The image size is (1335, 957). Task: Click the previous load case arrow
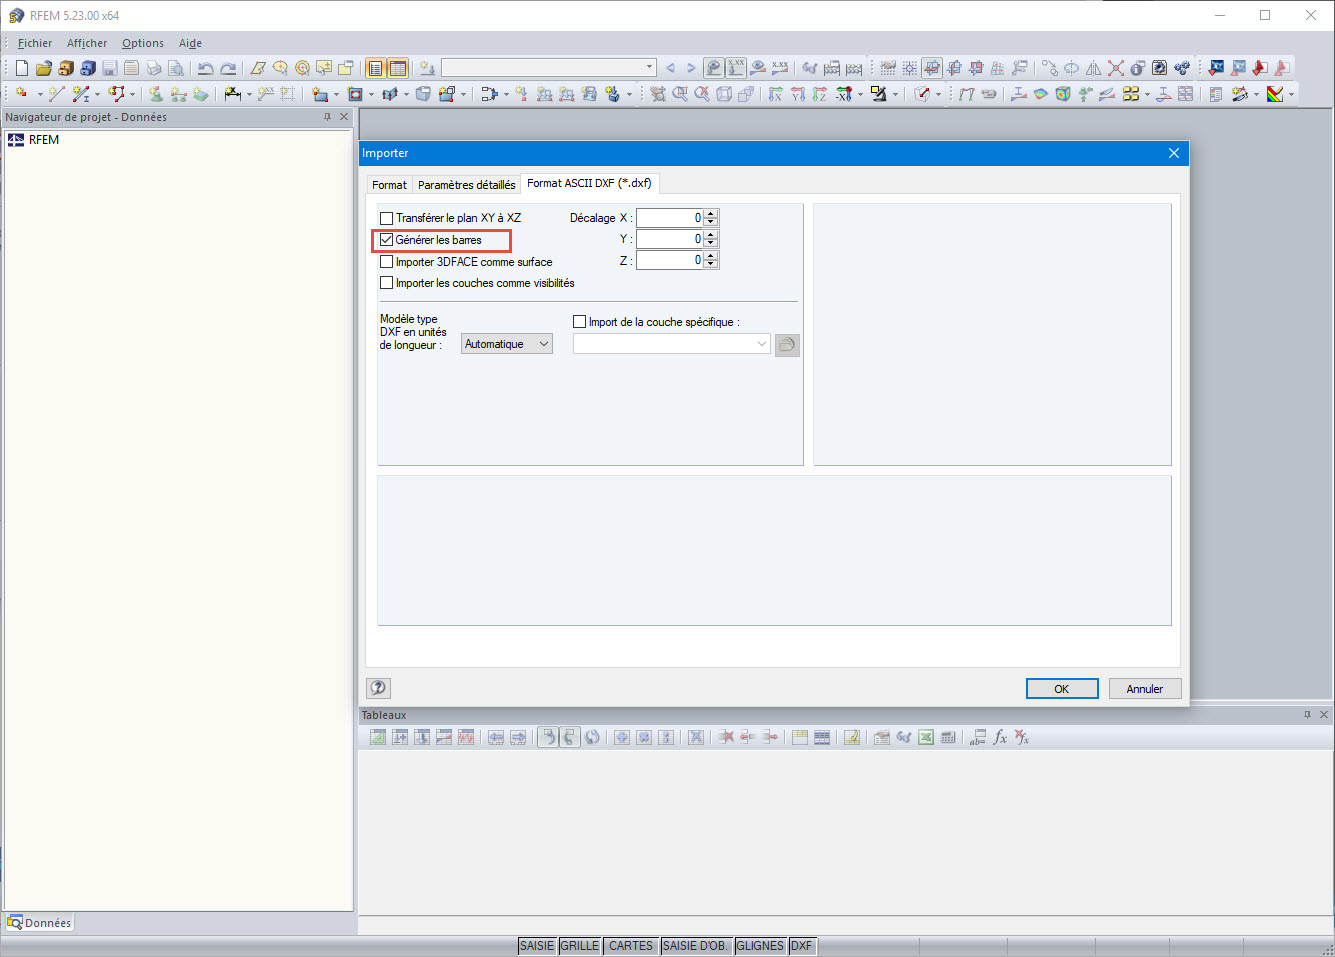pyautogui.click(x=670, y=68)
